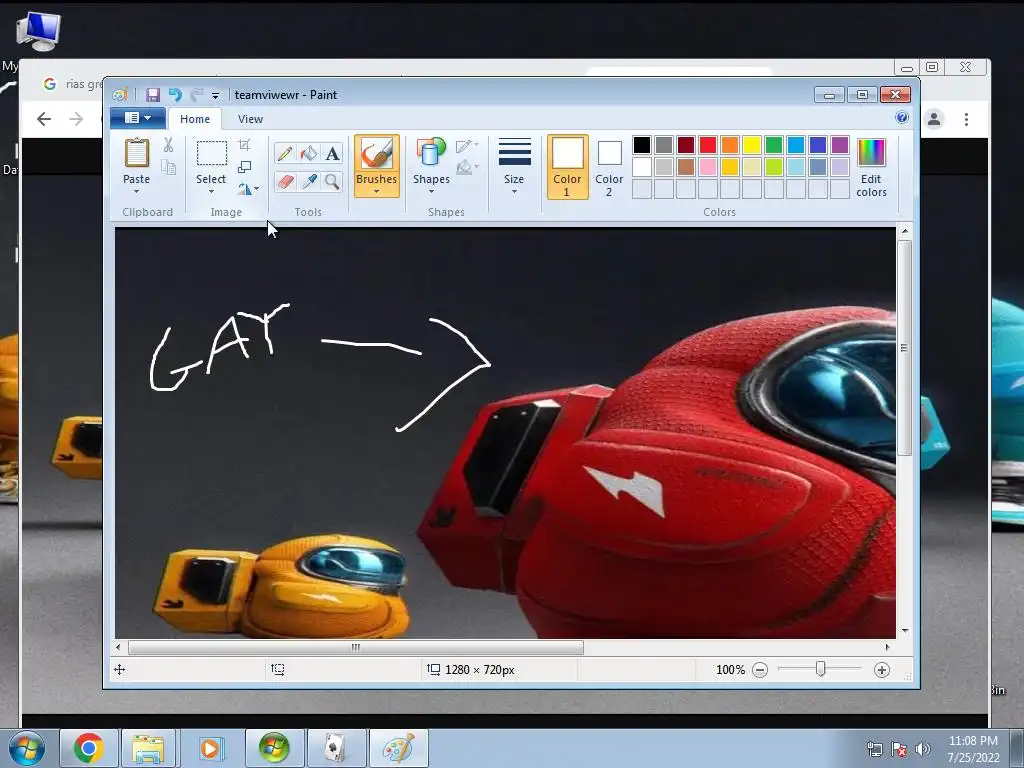The width and height of the screenshot is (1024, 768).
Task: Click the Paint icon in the taskbar
Action: click(x=399, y=748)
